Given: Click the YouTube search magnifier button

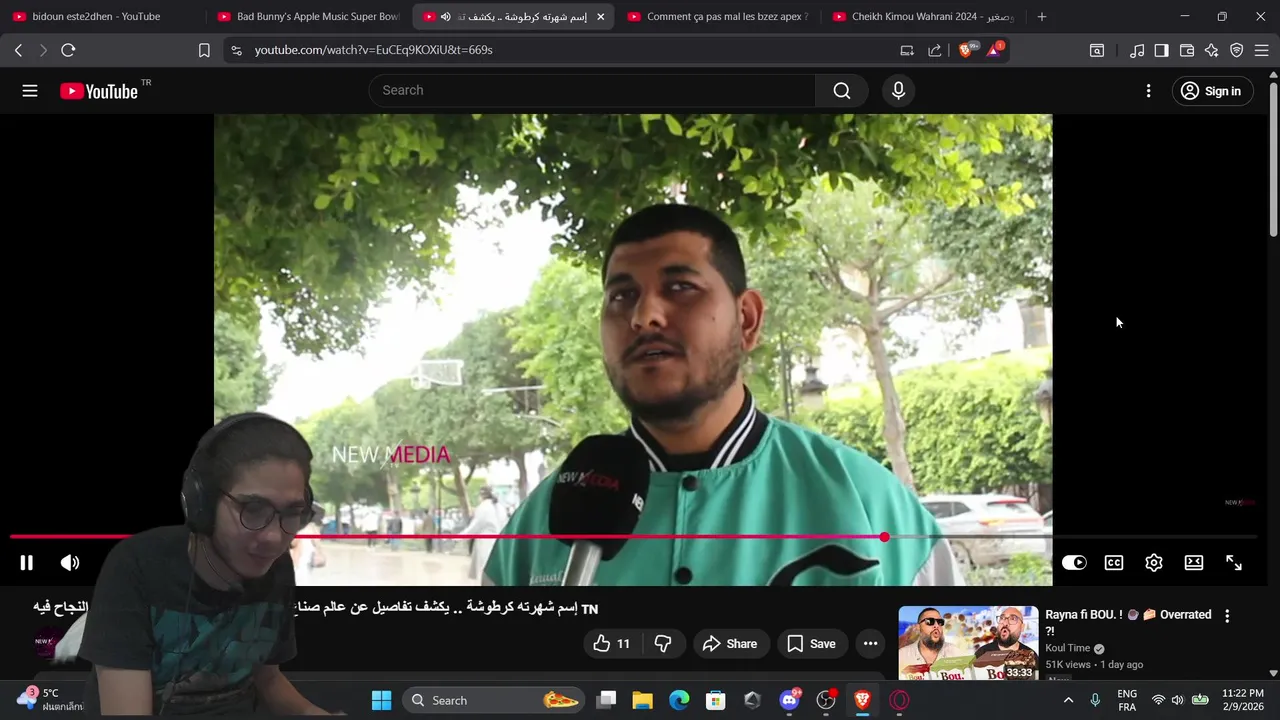Looking at the screenshot, I should pos(842,91).
